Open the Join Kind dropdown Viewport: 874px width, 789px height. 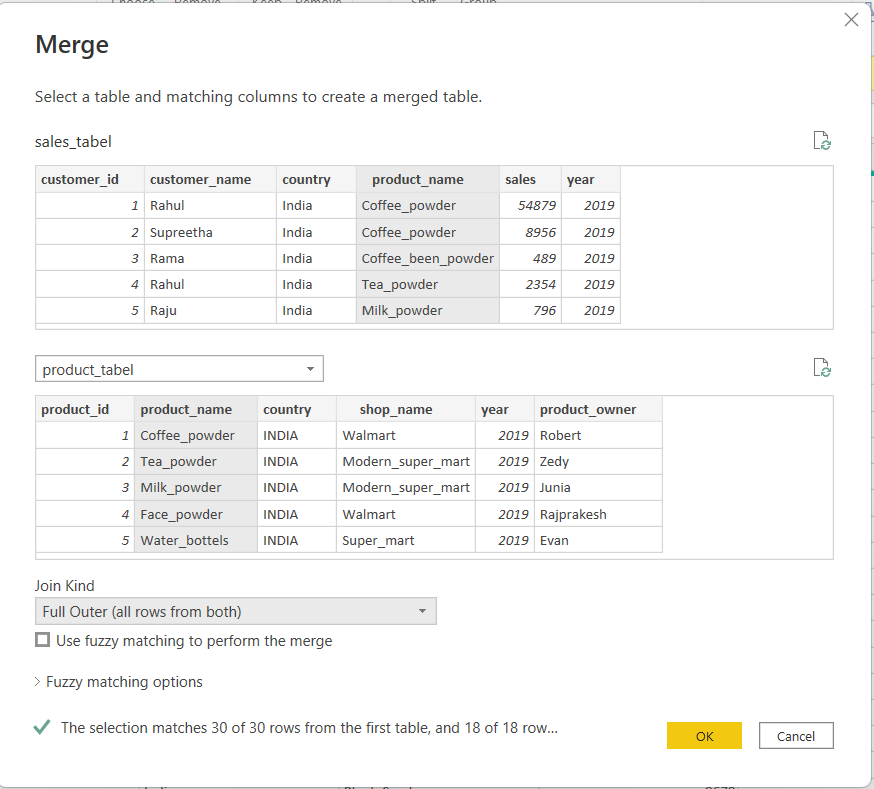point(235,611)
